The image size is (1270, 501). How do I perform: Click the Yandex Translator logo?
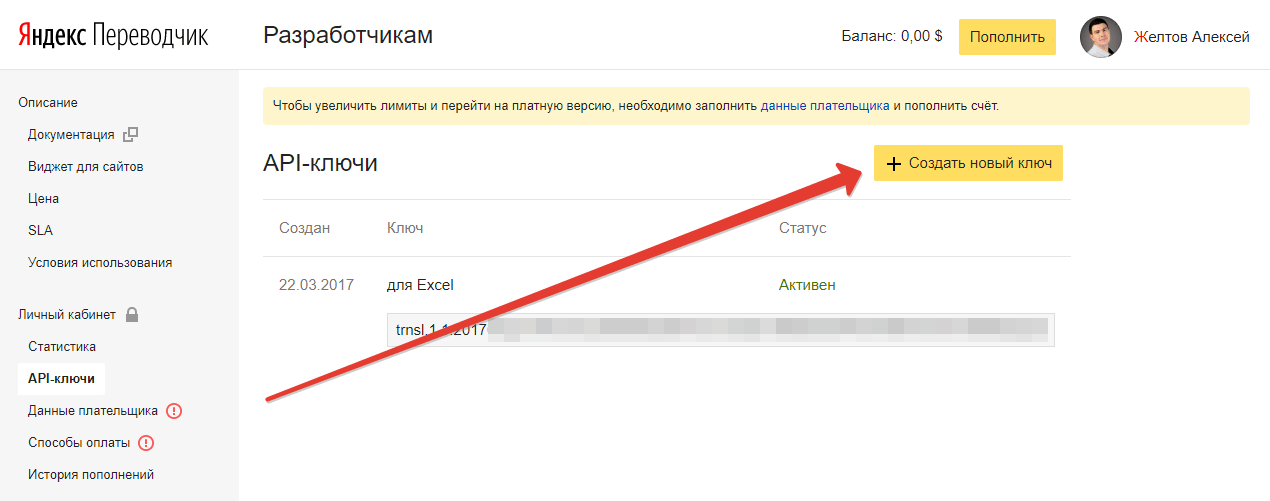tap(112, 36)
